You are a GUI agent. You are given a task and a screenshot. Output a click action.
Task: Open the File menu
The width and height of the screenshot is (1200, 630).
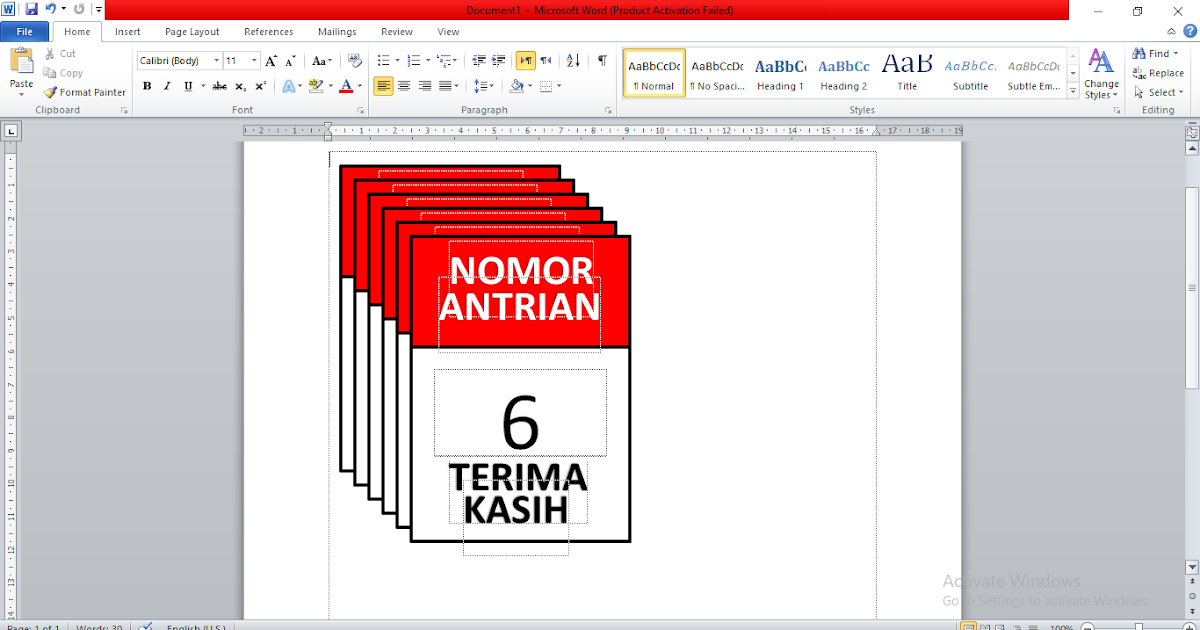24,31
